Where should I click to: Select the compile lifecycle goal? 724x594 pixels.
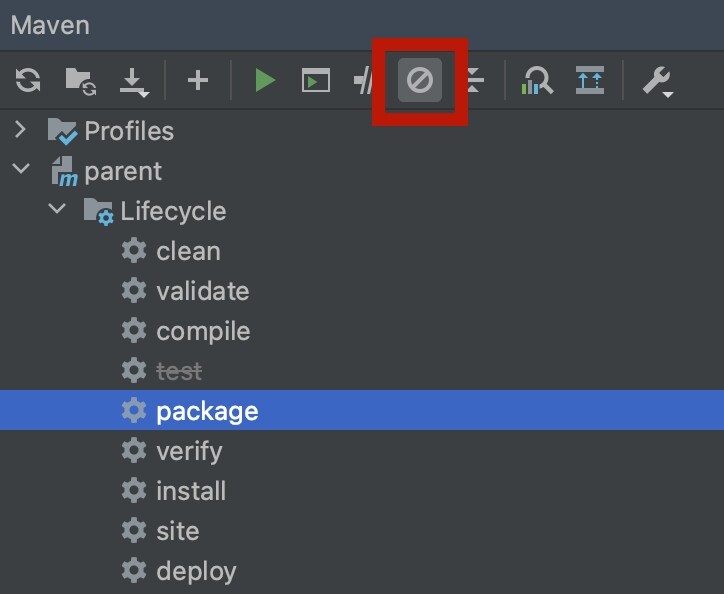coord(203,331)
